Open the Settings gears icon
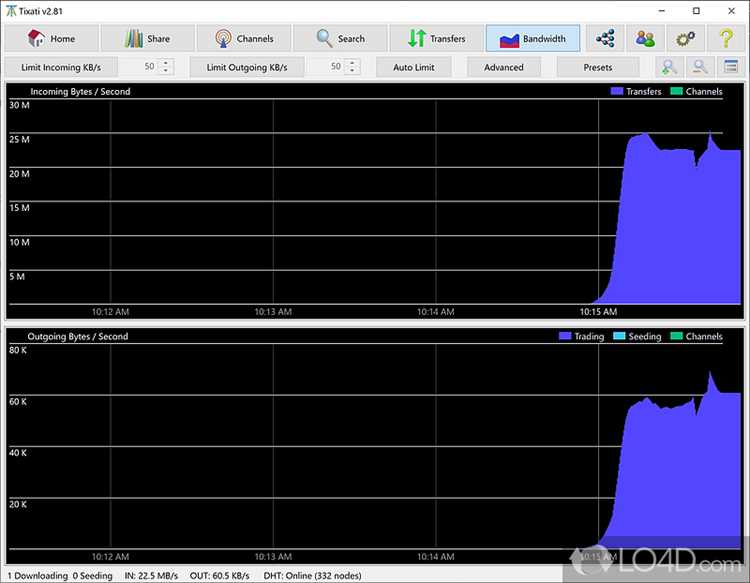This screenshot has height=583, width=750. point(685,38)
